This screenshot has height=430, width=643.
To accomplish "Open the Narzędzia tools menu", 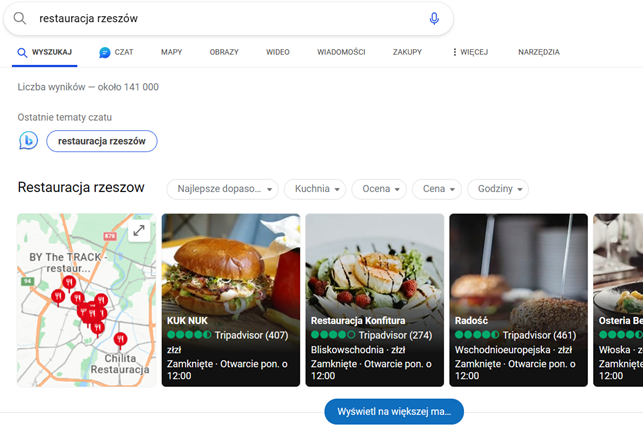I will click(x=538, y=52).
